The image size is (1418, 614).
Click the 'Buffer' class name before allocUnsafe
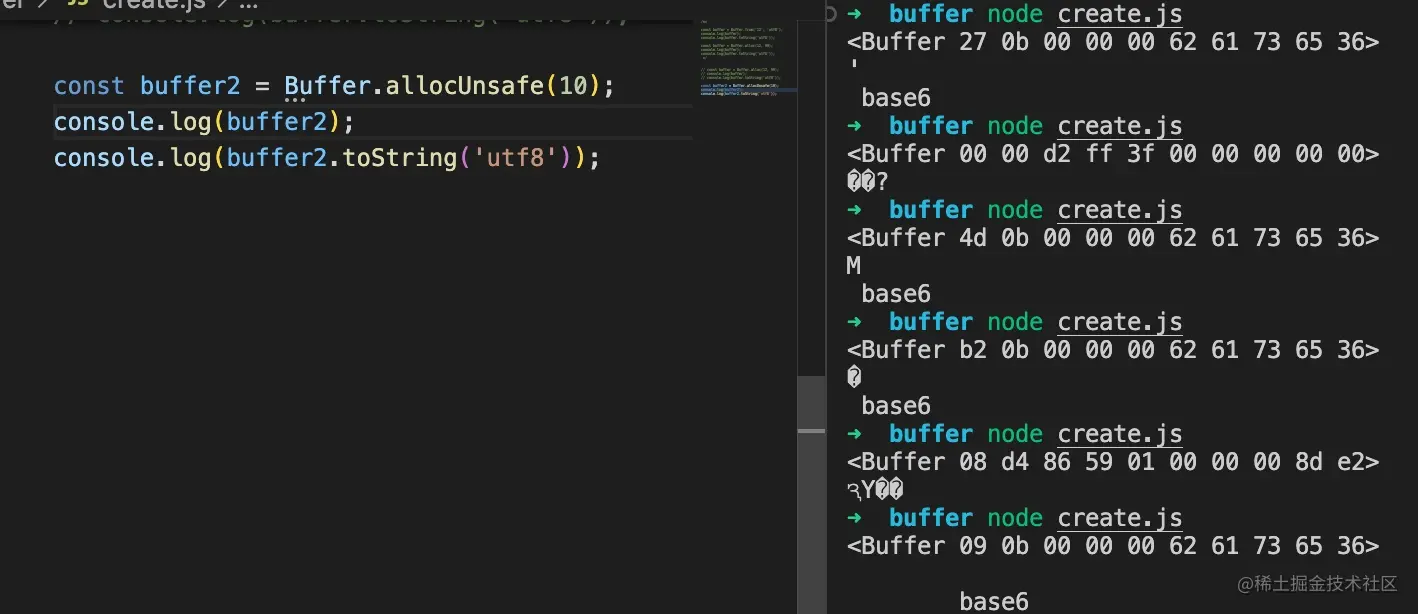point(327,86)
